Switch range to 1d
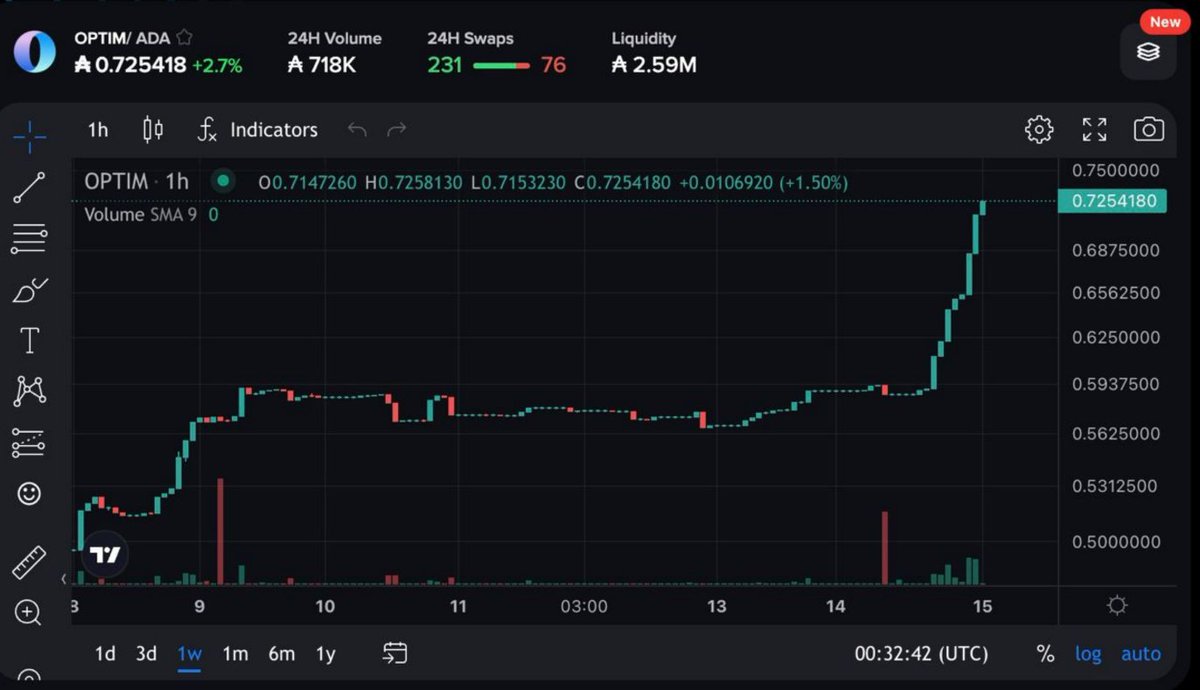 (105, 654)
